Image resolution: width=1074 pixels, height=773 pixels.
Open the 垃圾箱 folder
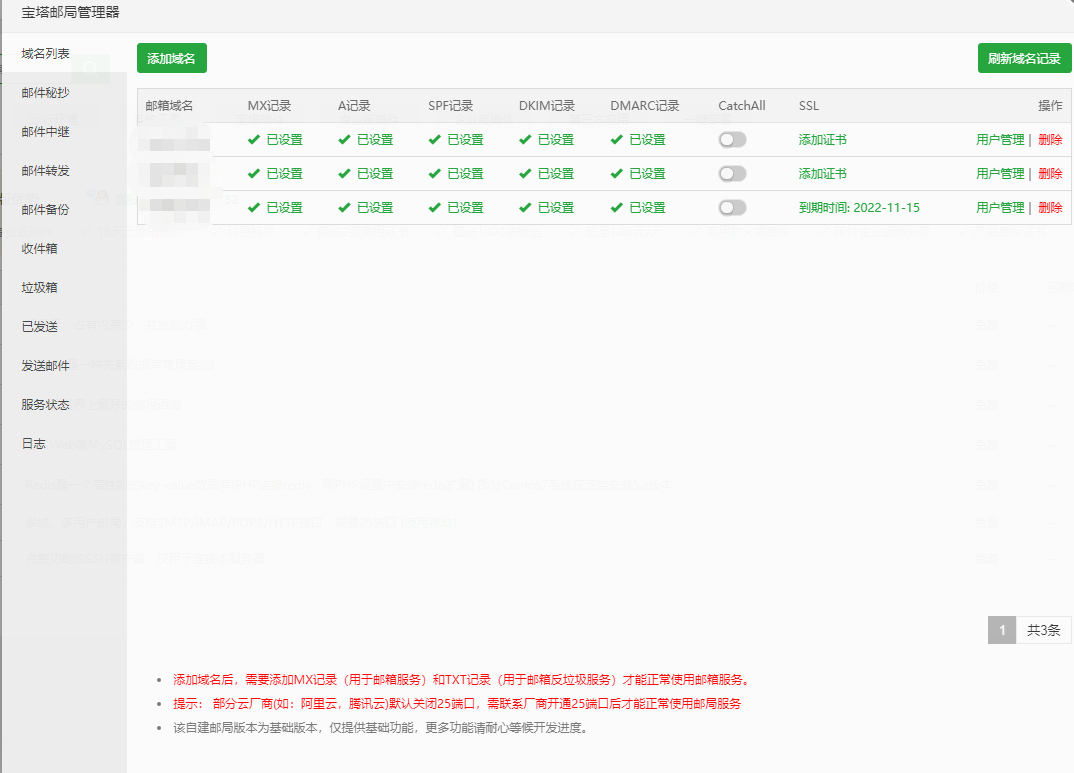[40, 287]
